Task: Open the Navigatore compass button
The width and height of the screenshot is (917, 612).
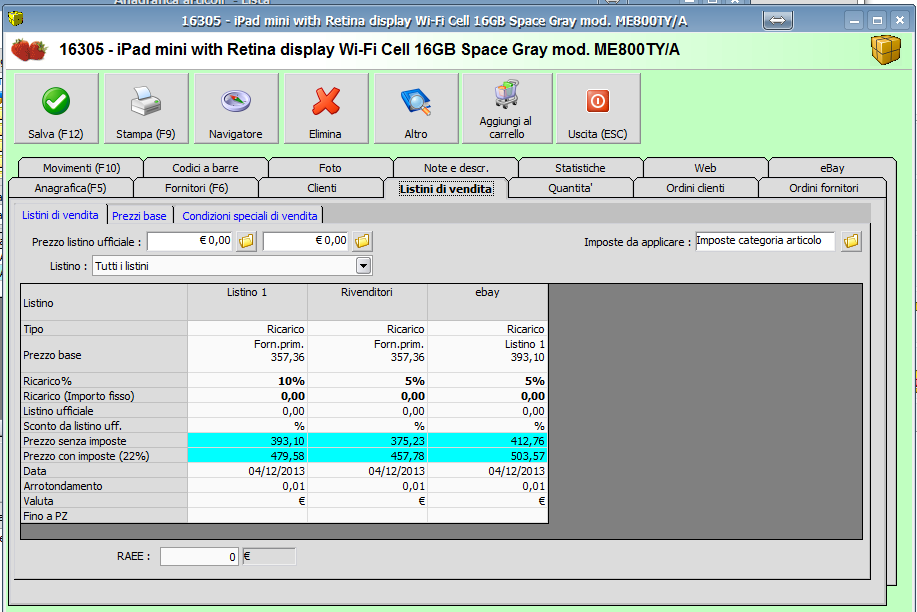Action: (x=236, y=108)
